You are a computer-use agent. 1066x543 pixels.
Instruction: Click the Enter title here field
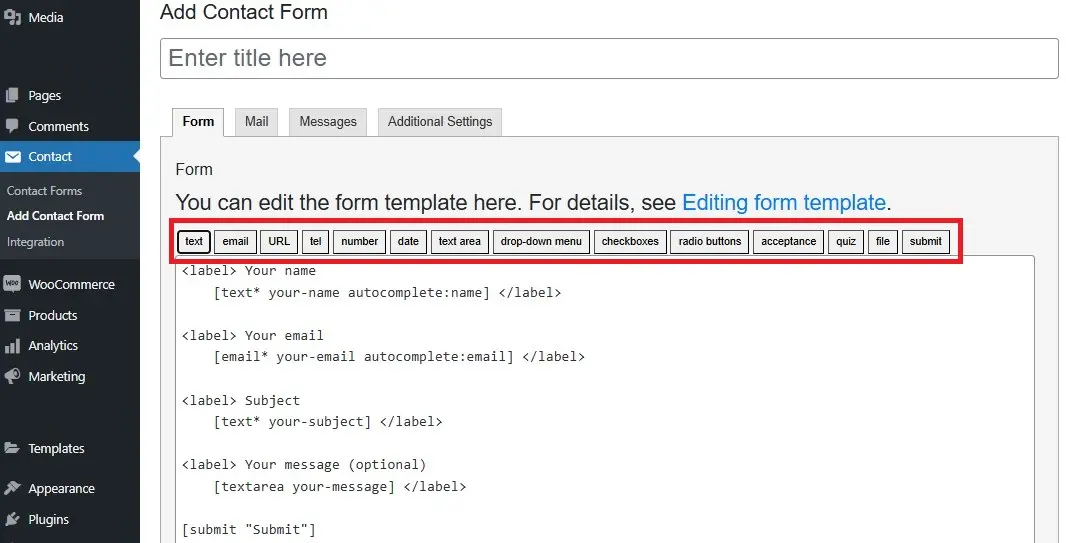tap(609, 58)
